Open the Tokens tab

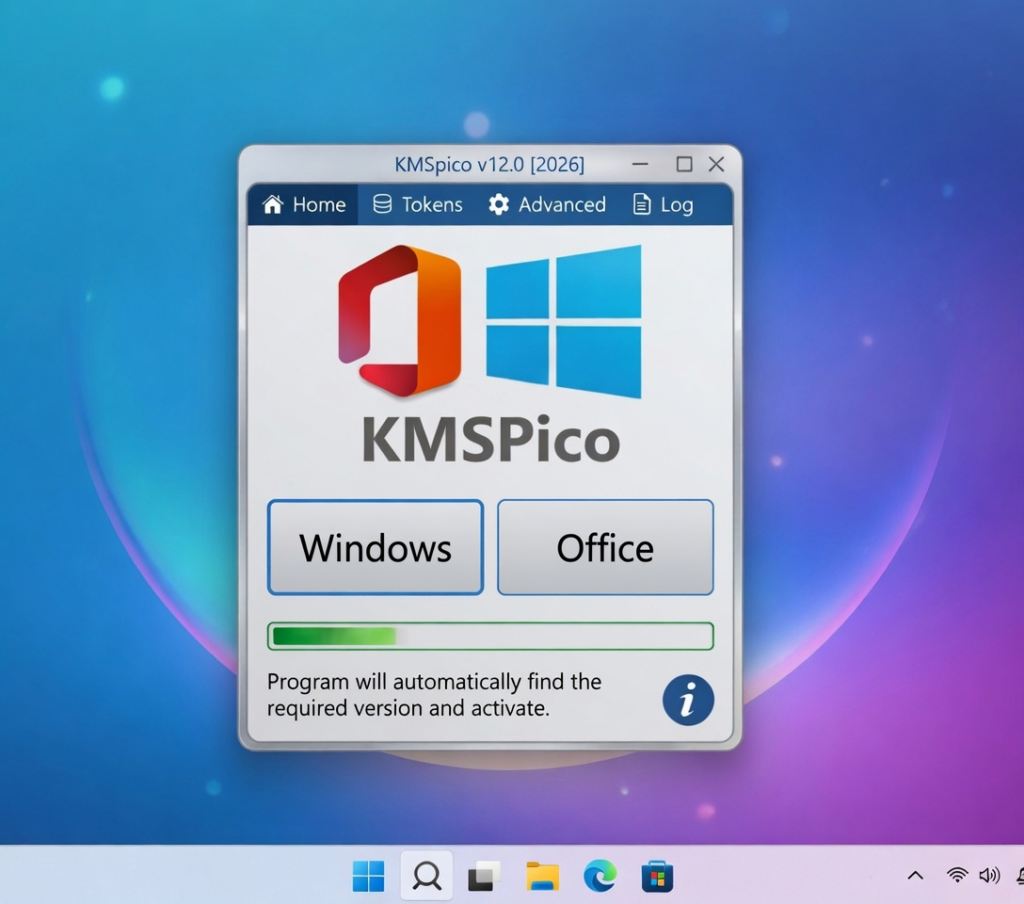coord(417,204)
